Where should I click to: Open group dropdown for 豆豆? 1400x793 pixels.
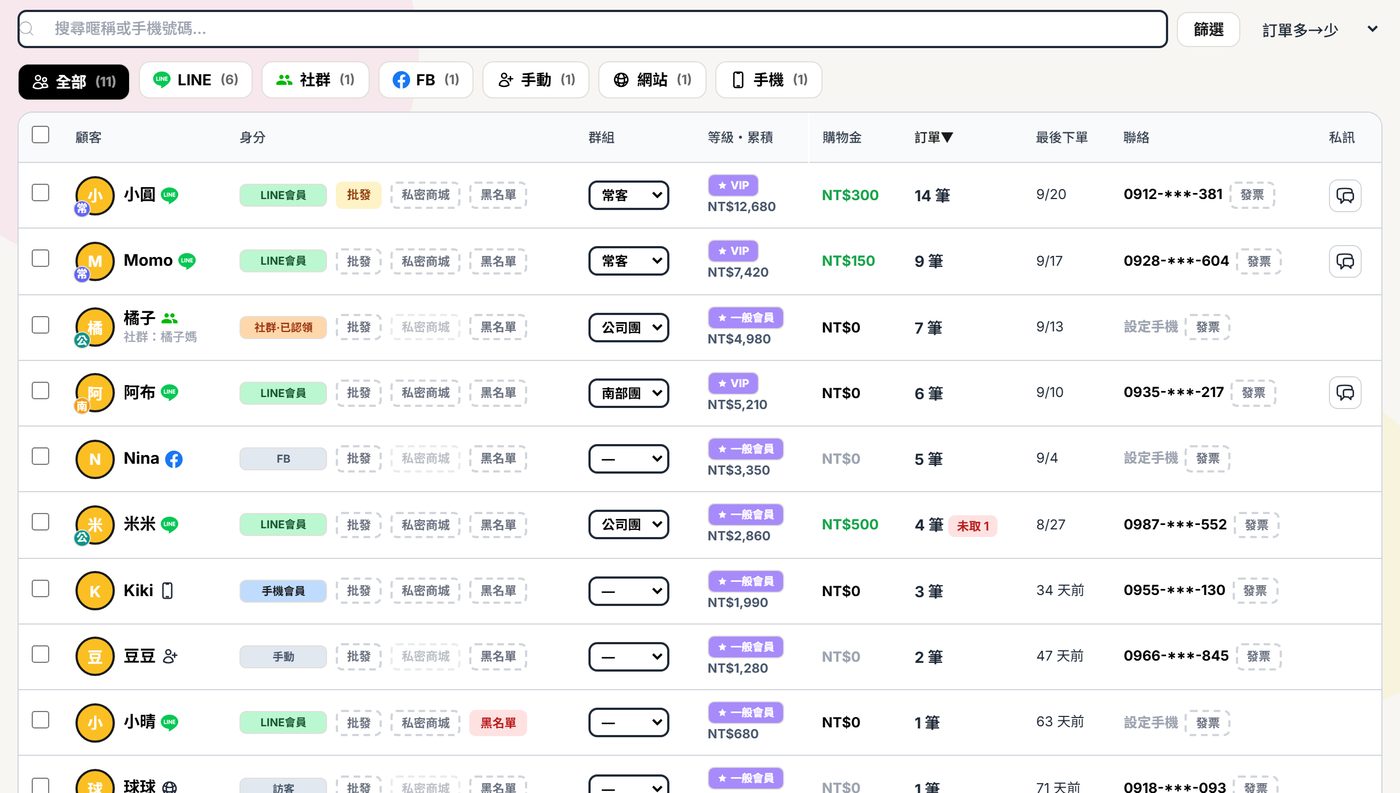click(629, 657)
